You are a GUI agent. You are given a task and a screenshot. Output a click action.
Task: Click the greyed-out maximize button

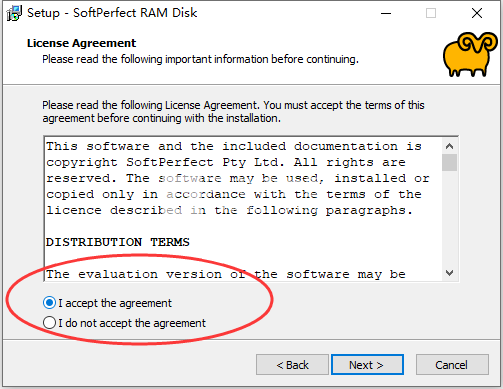(x=431, y=13)
